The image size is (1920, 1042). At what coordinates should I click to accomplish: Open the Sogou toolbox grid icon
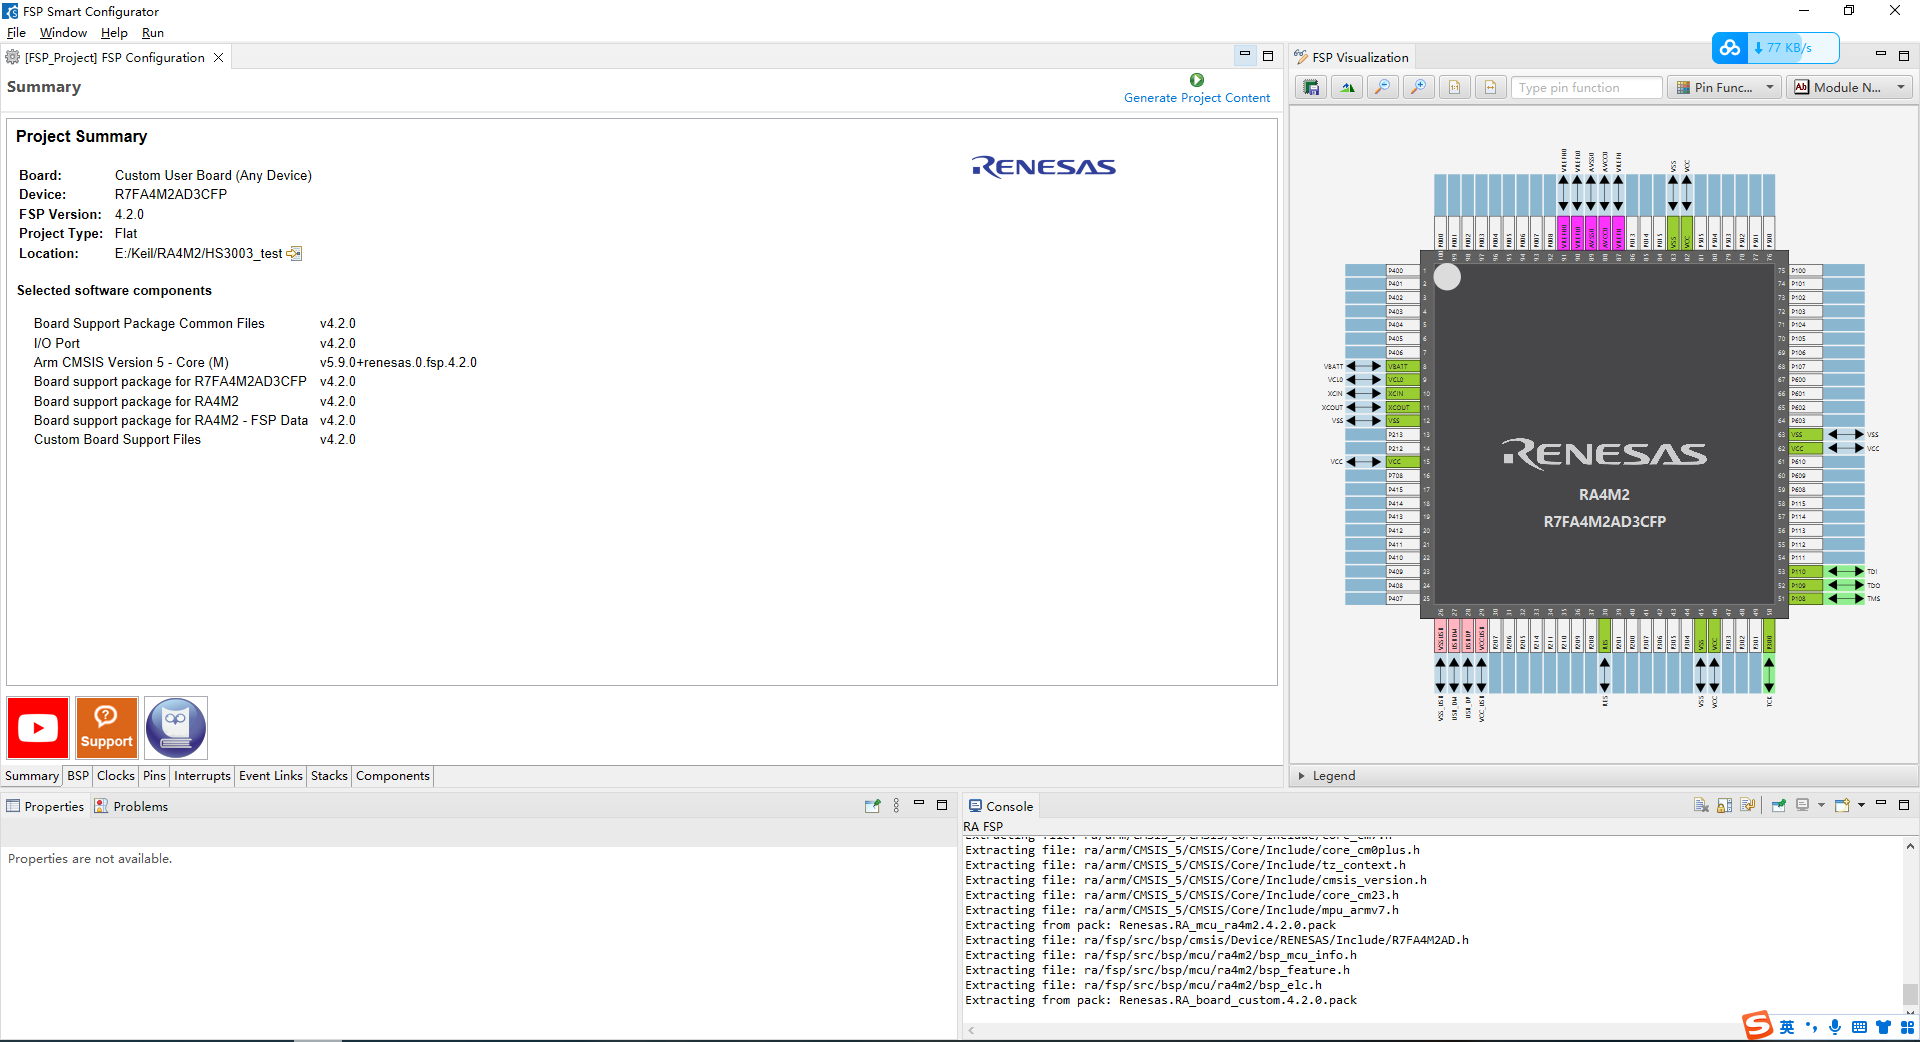coord(1907,1027)
